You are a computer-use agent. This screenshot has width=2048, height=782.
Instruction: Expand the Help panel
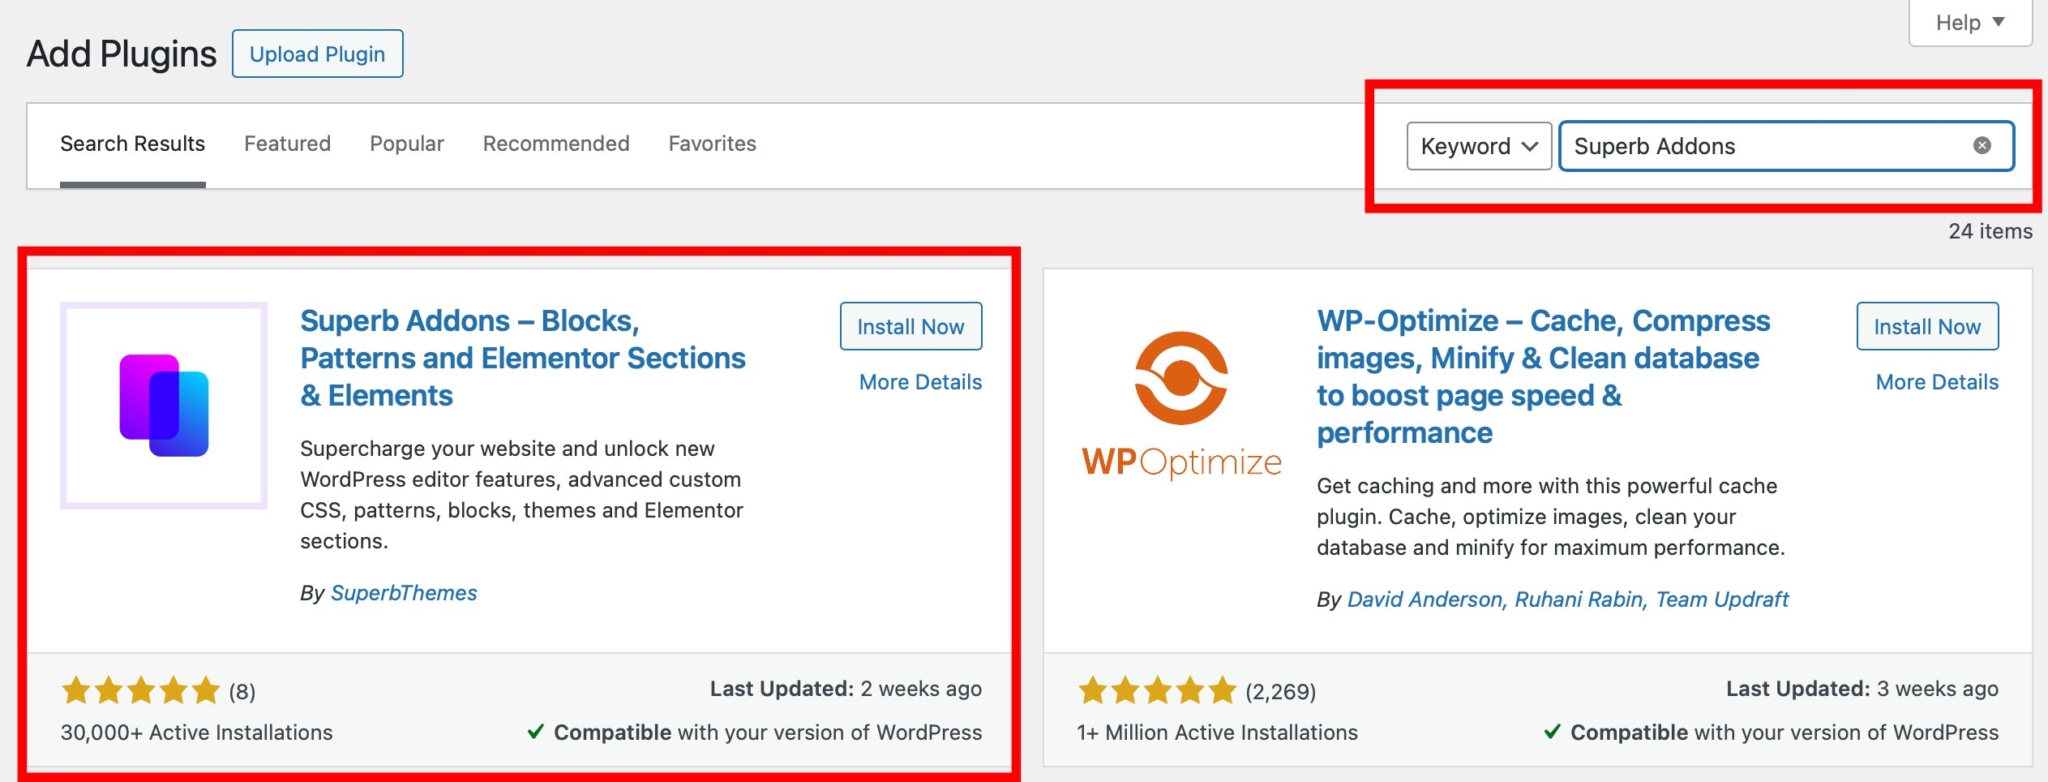pyautogui.click(x=1970, y=22)
